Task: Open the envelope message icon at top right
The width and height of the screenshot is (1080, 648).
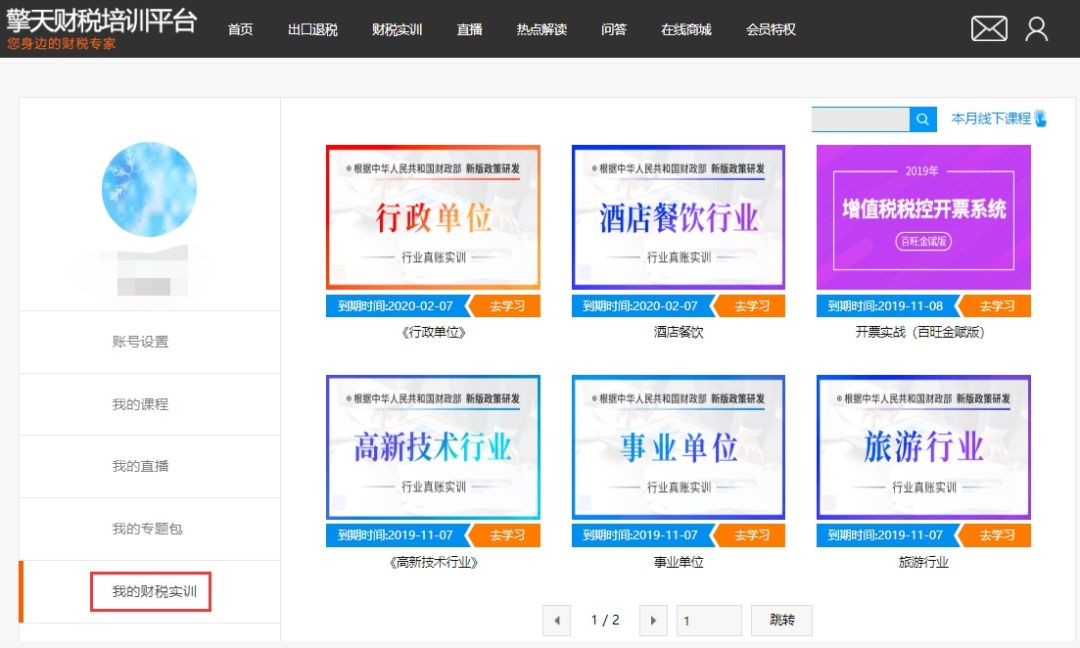Action: click(x=988, y=29)
